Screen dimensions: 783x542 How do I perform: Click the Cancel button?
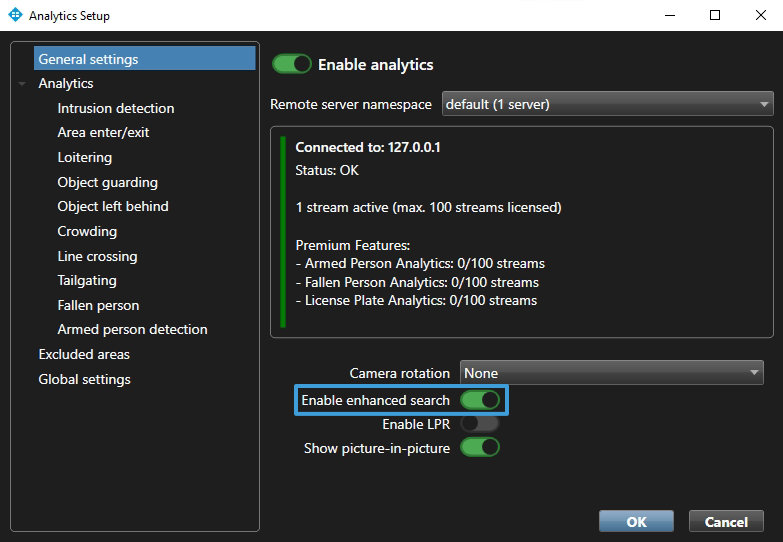pos(726,521)
